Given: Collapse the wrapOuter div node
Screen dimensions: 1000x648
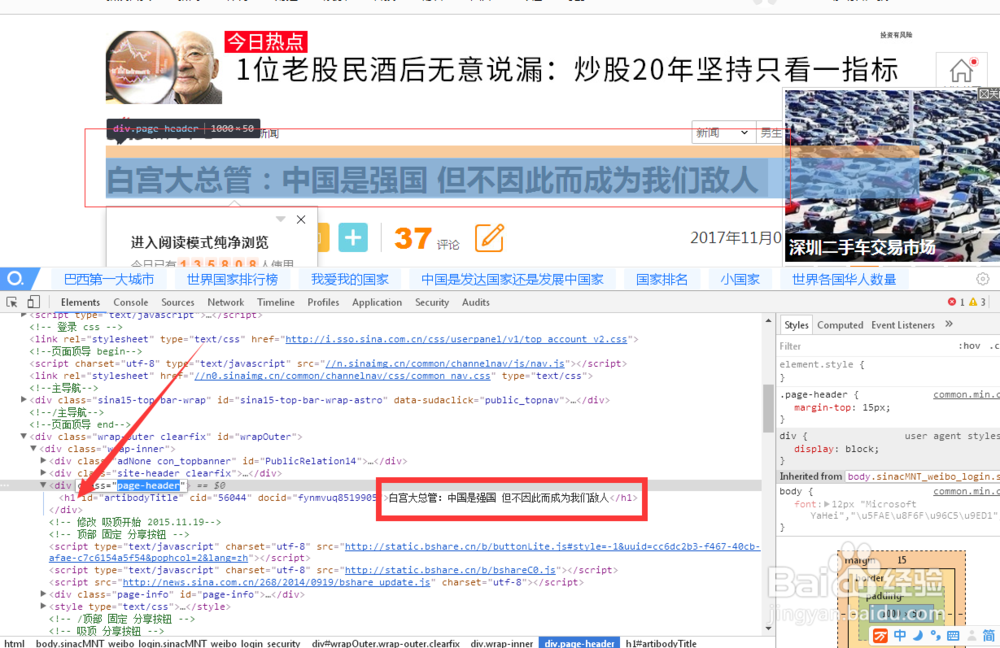Looking at the screenshot, I should [x=24, y=436].
